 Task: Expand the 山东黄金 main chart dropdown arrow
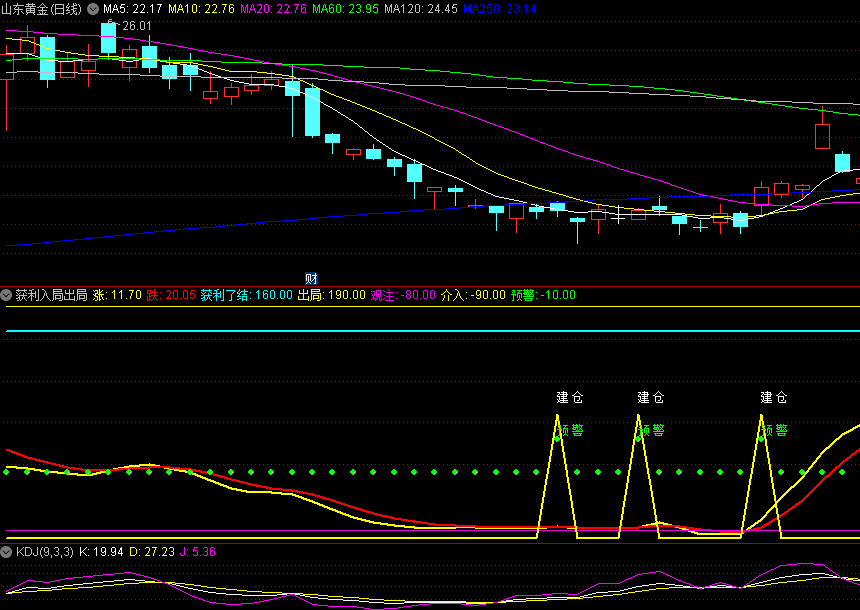tap(93, 9)
